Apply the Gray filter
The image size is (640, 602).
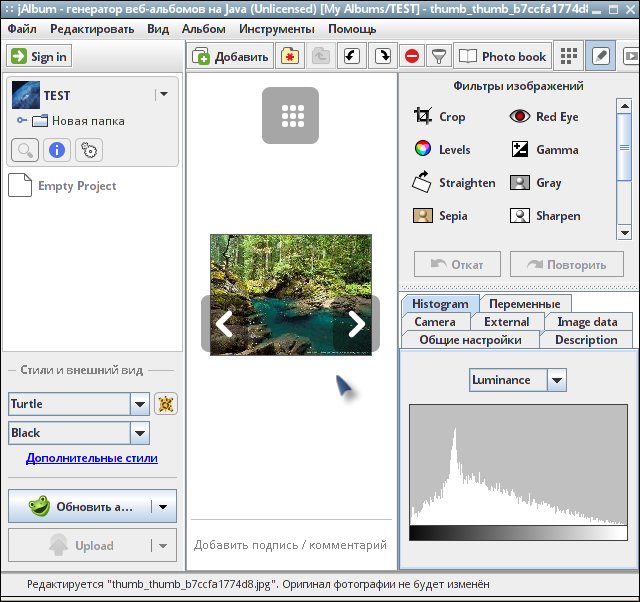[536, 182]
